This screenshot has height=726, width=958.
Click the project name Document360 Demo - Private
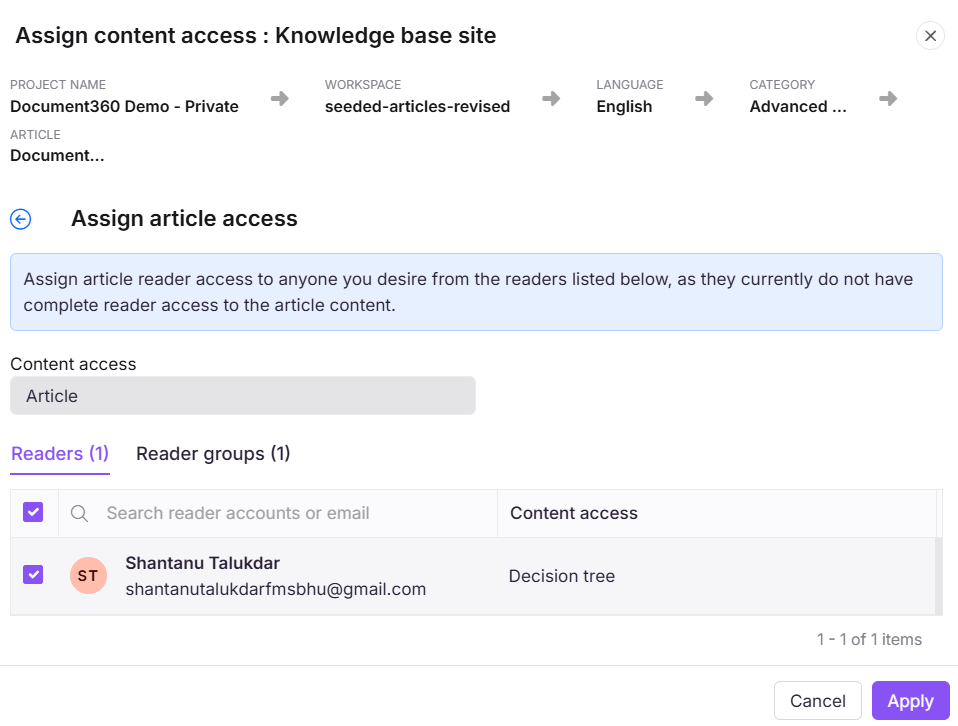[x=124, y=106]
